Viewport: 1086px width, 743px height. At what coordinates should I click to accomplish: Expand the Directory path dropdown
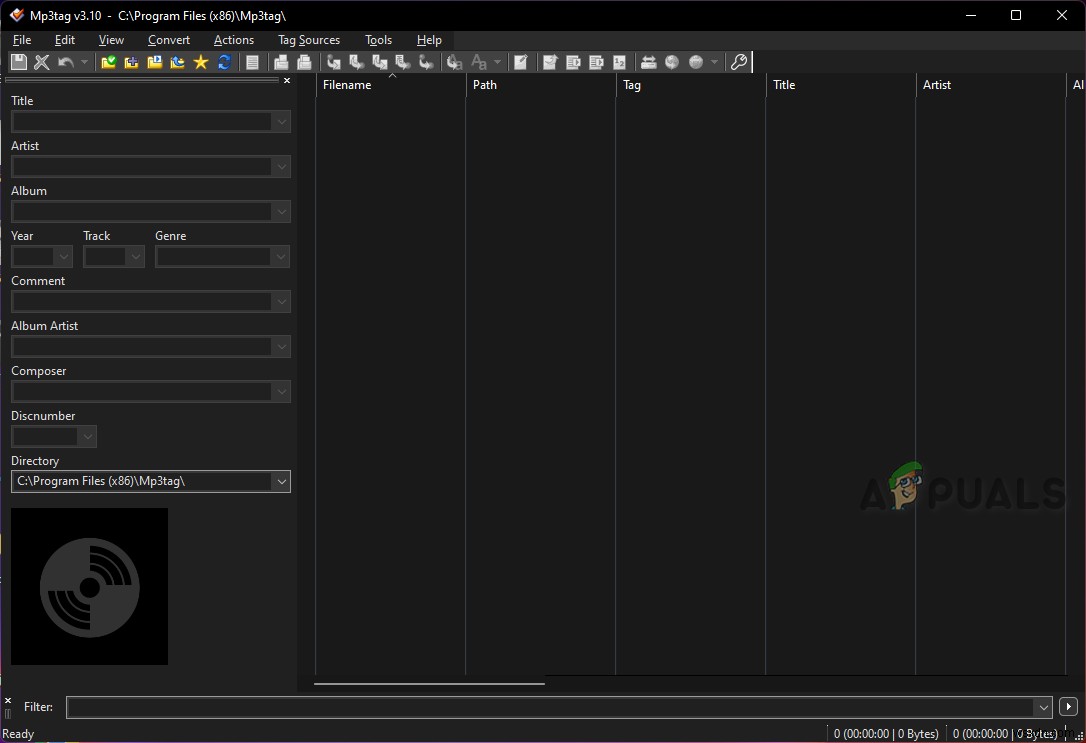(x=281, y=482)
